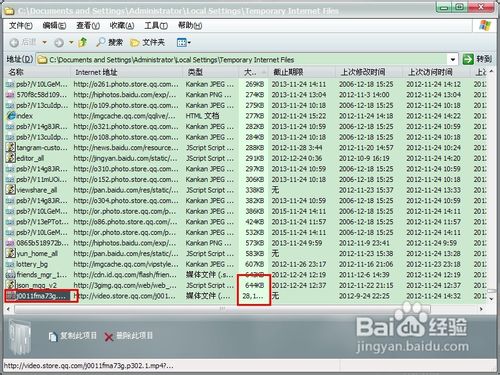Open the Help (帮助) menu
The image size is (500, 375).
[190, 26]
